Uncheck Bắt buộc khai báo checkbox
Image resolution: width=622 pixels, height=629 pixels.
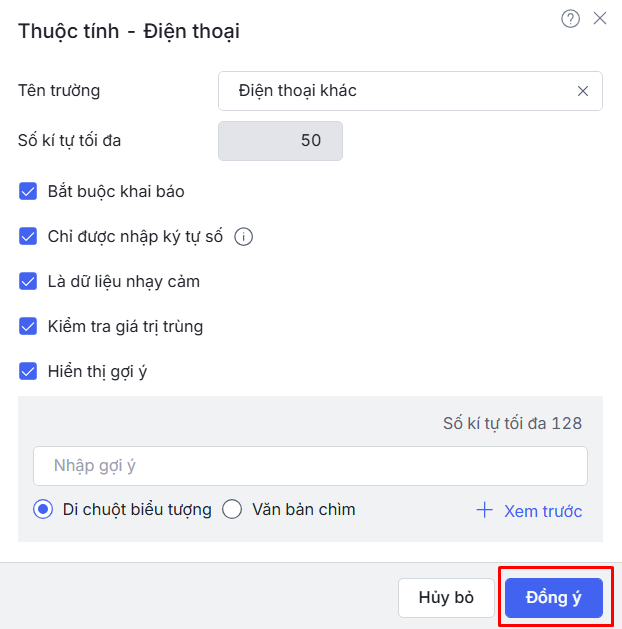point(28,191)
